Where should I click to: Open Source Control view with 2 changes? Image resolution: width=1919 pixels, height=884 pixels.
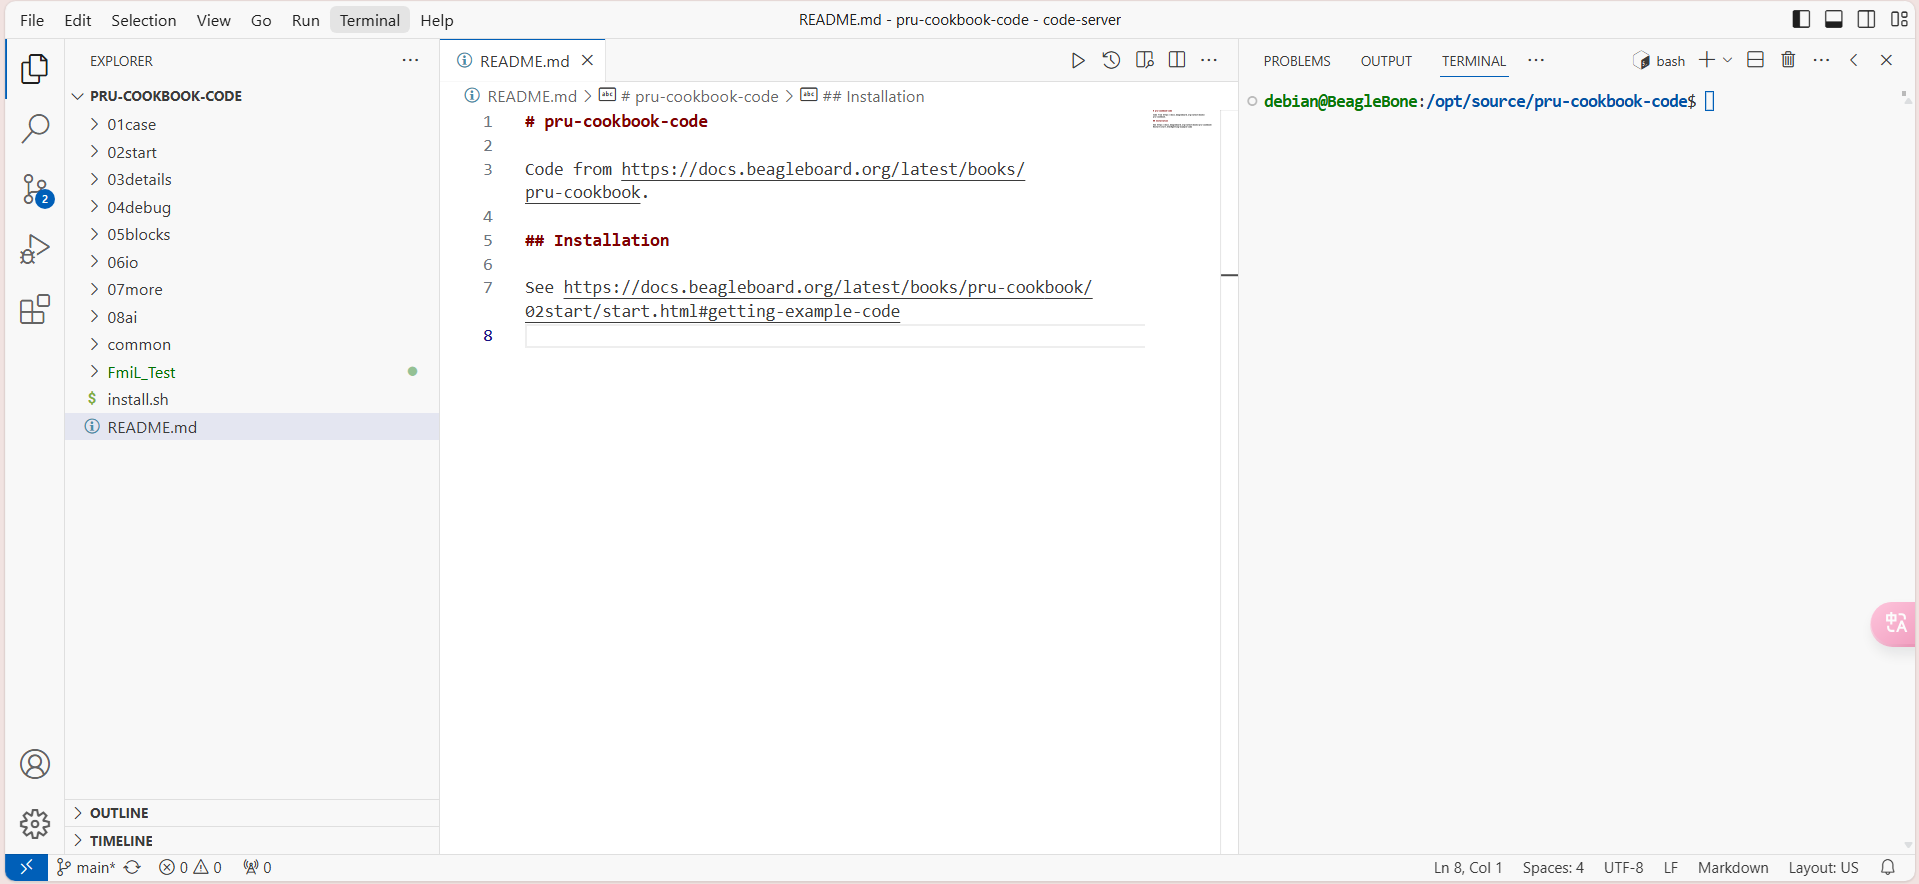point(35,189)
